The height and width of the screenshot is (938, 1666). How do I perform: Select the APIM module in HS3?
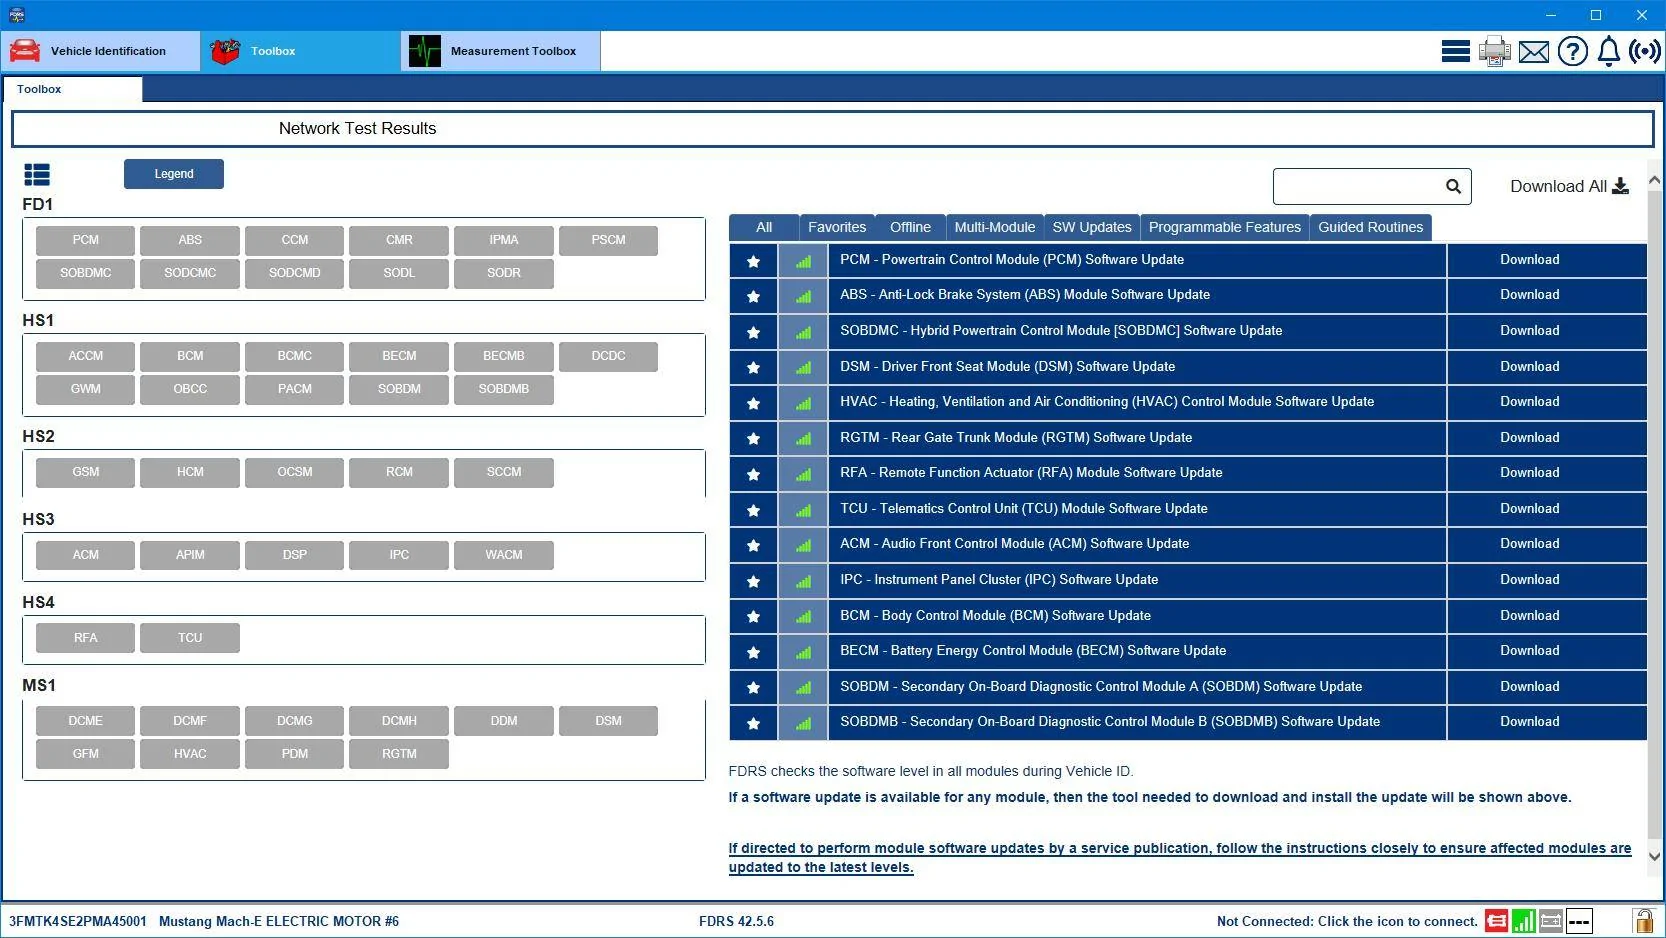pyautogui.click(x=190, y=556)
